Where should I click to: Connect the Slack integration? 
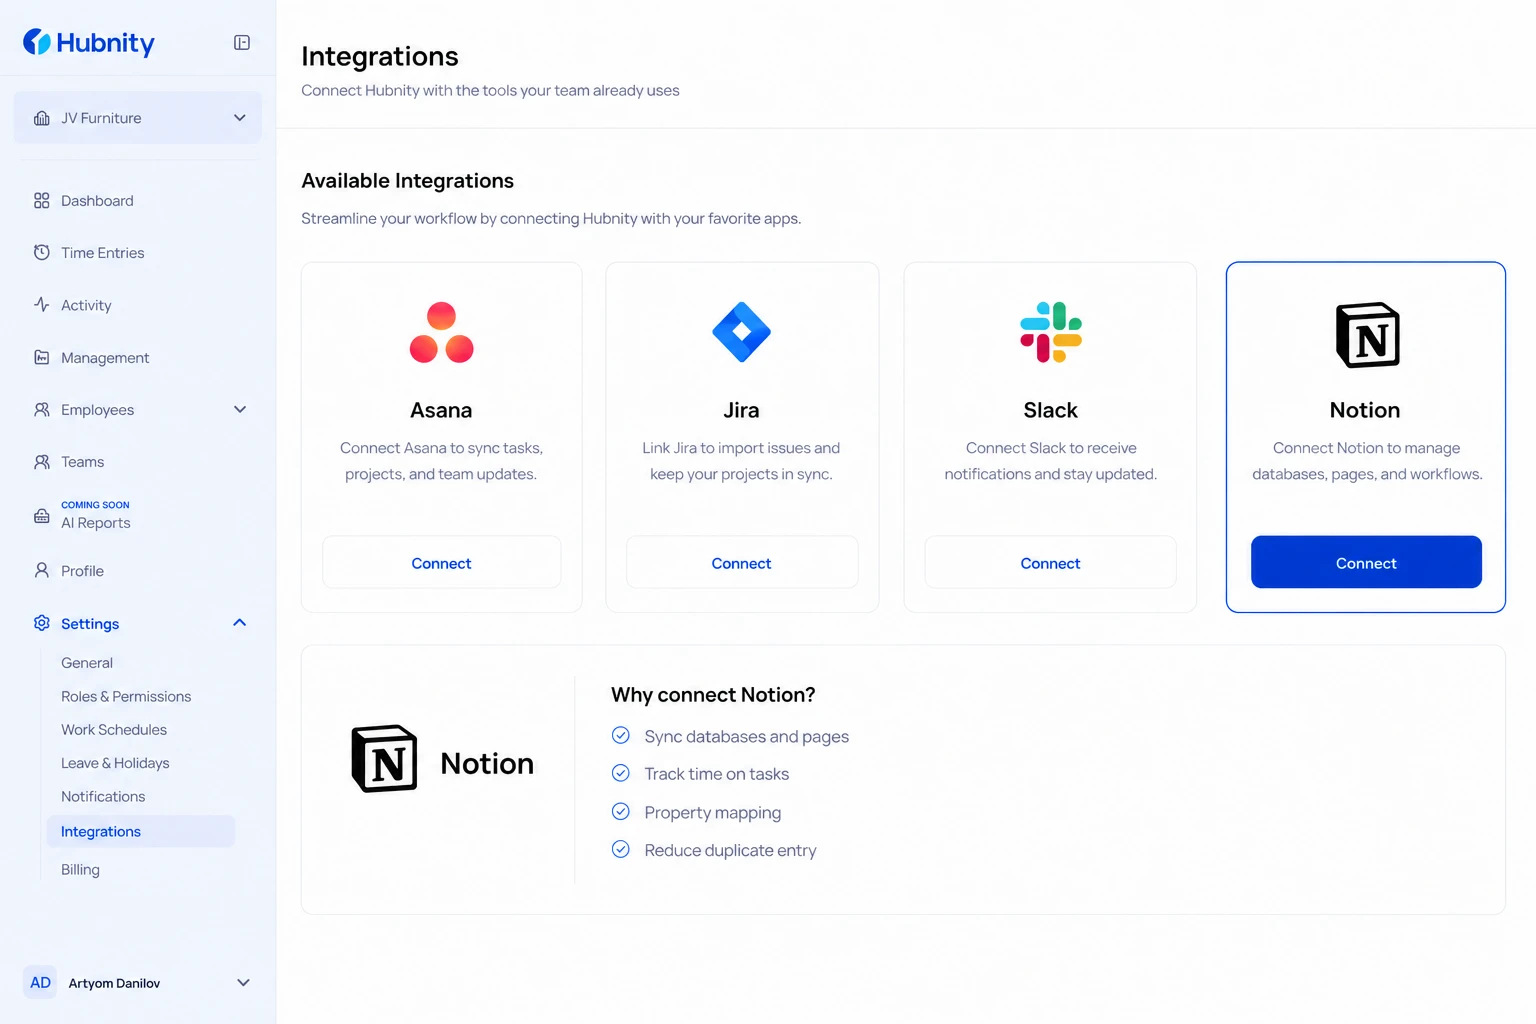coord(1050,563)
